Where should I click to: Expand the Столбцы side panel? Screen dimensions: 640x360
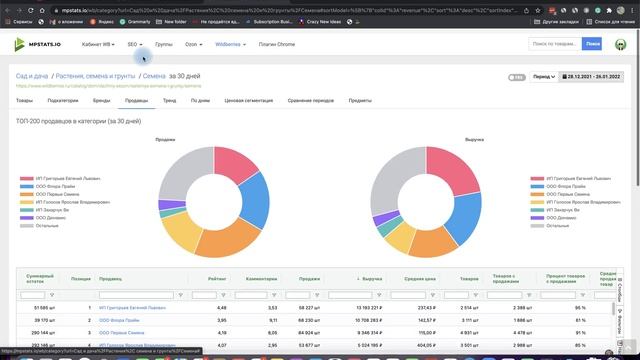(x=620, y=289)
